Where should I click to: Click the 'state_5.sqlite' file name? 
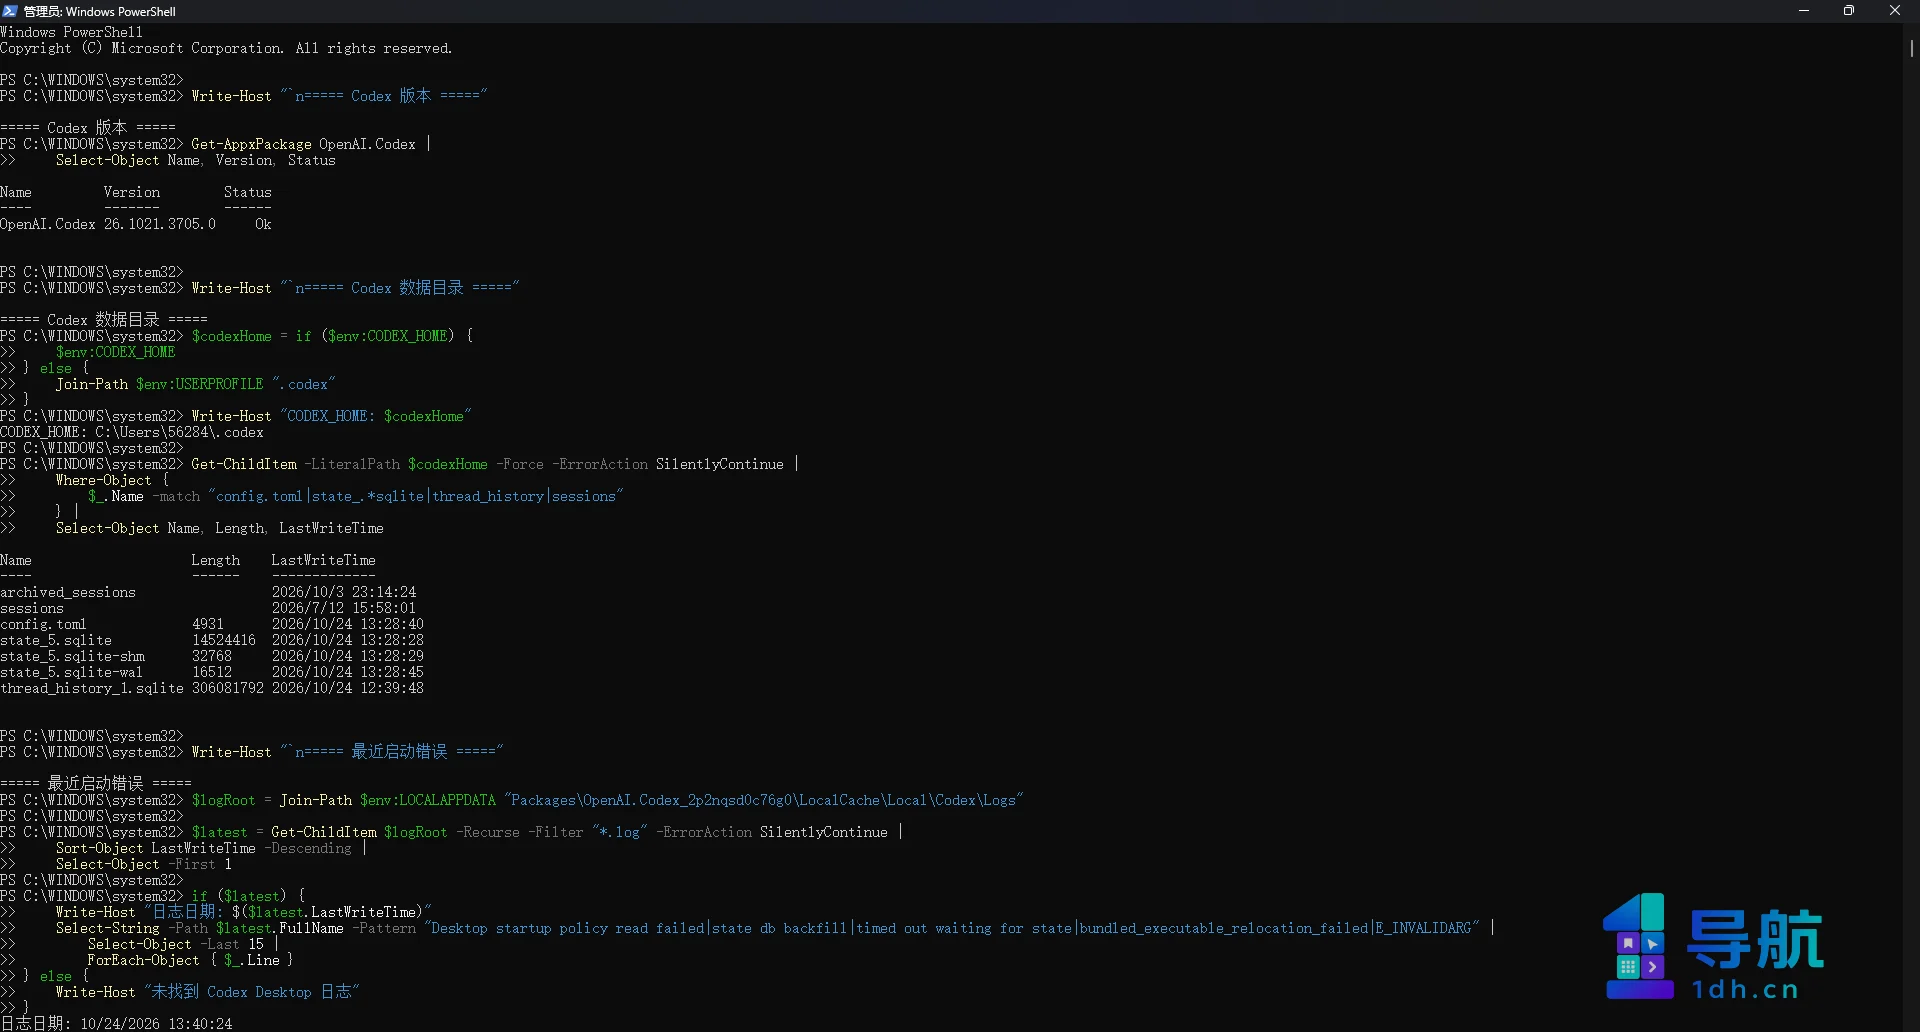click(56, 640)
